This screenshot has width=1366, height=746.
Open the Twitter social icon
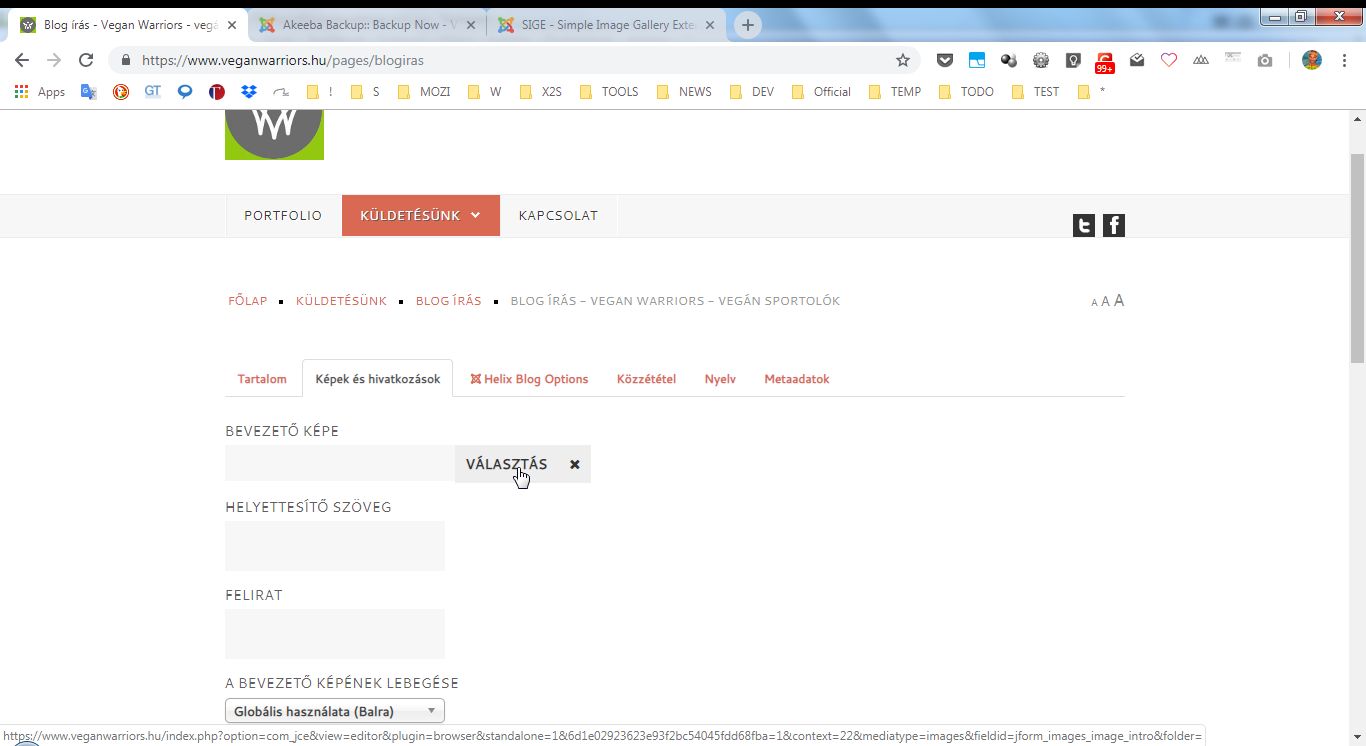point(1083,226)
